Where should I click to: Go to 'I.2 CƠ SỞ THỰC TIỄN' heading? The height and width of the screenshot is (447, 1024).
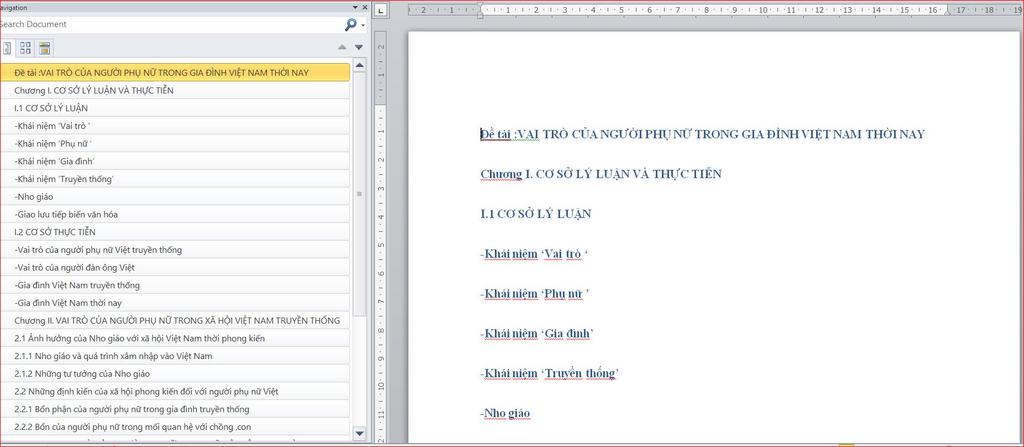pos(175,232)
